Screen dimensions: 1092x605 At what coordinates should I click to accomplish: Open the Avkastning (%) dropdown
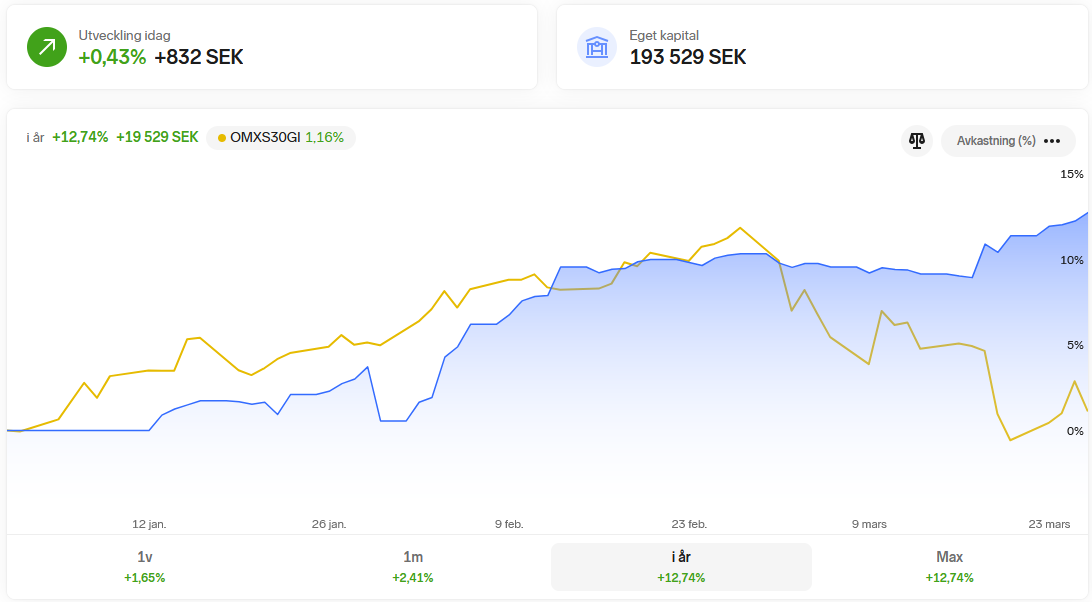point(996,141)
